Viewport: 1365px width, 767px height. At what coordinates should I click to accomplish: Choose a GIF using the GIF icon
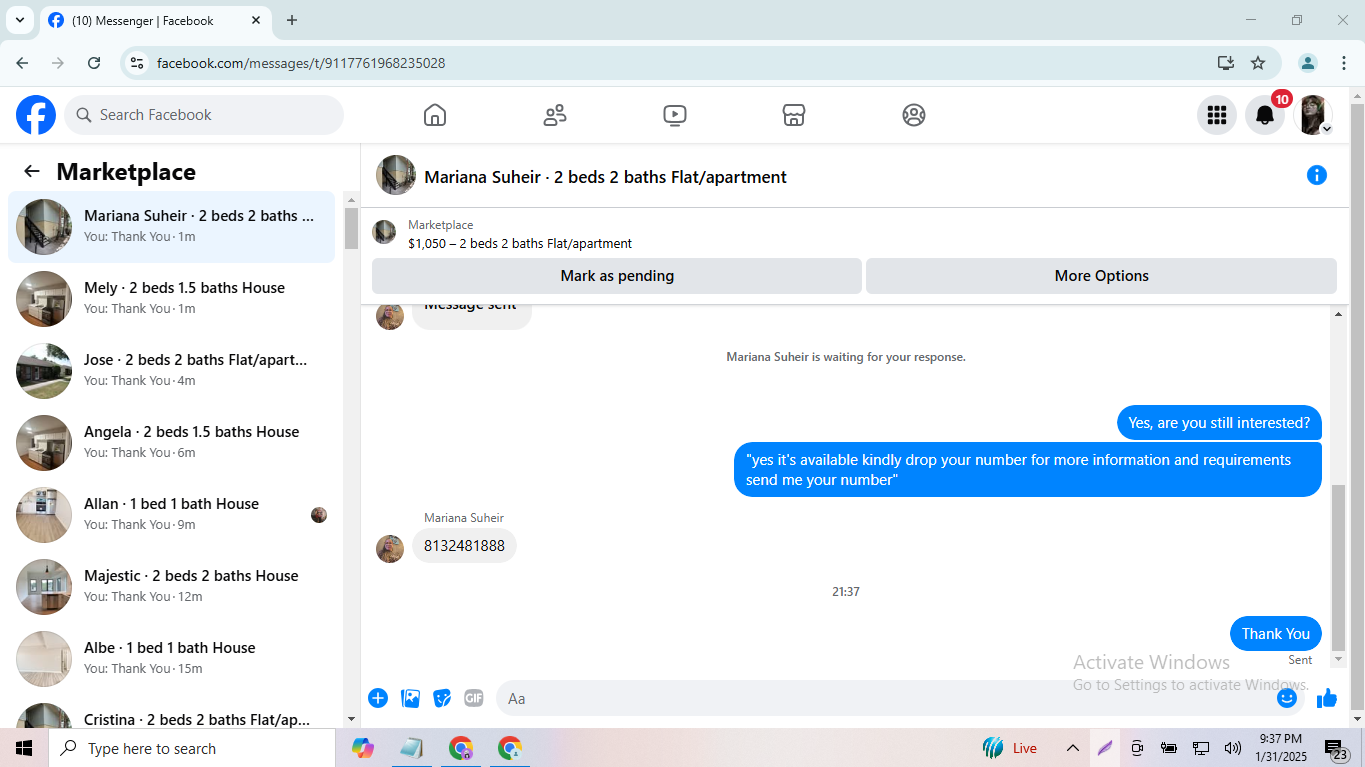(474, 698)
